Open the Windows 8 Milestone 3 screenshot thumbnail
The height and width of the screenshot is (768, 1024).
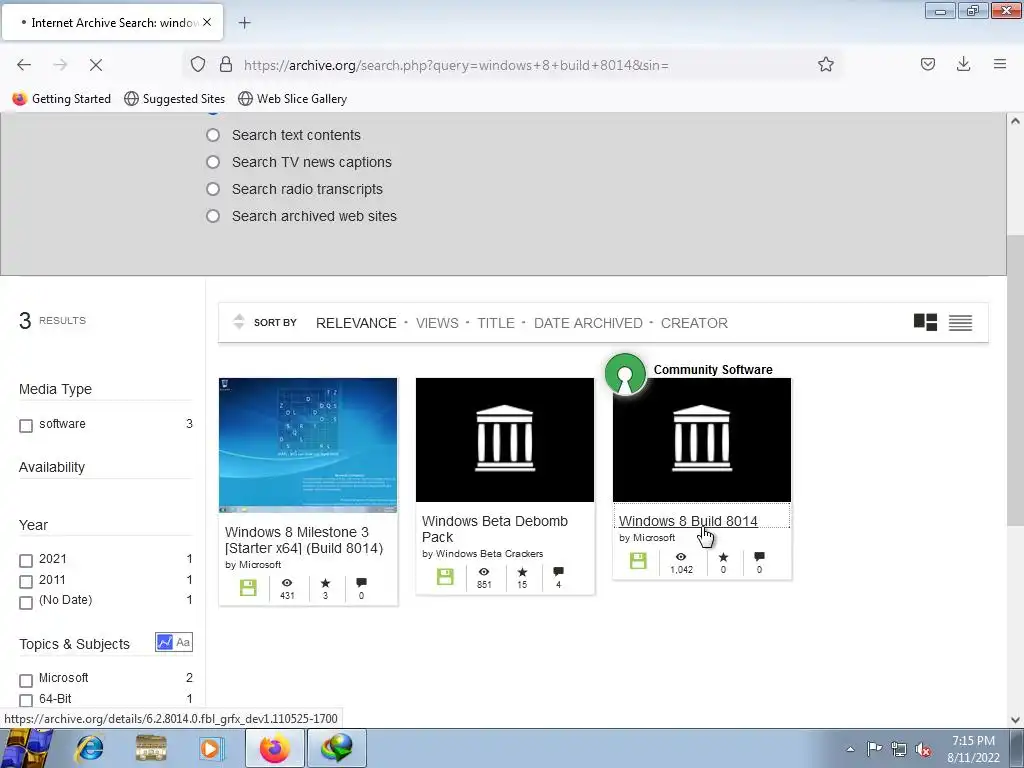point(308,445)
